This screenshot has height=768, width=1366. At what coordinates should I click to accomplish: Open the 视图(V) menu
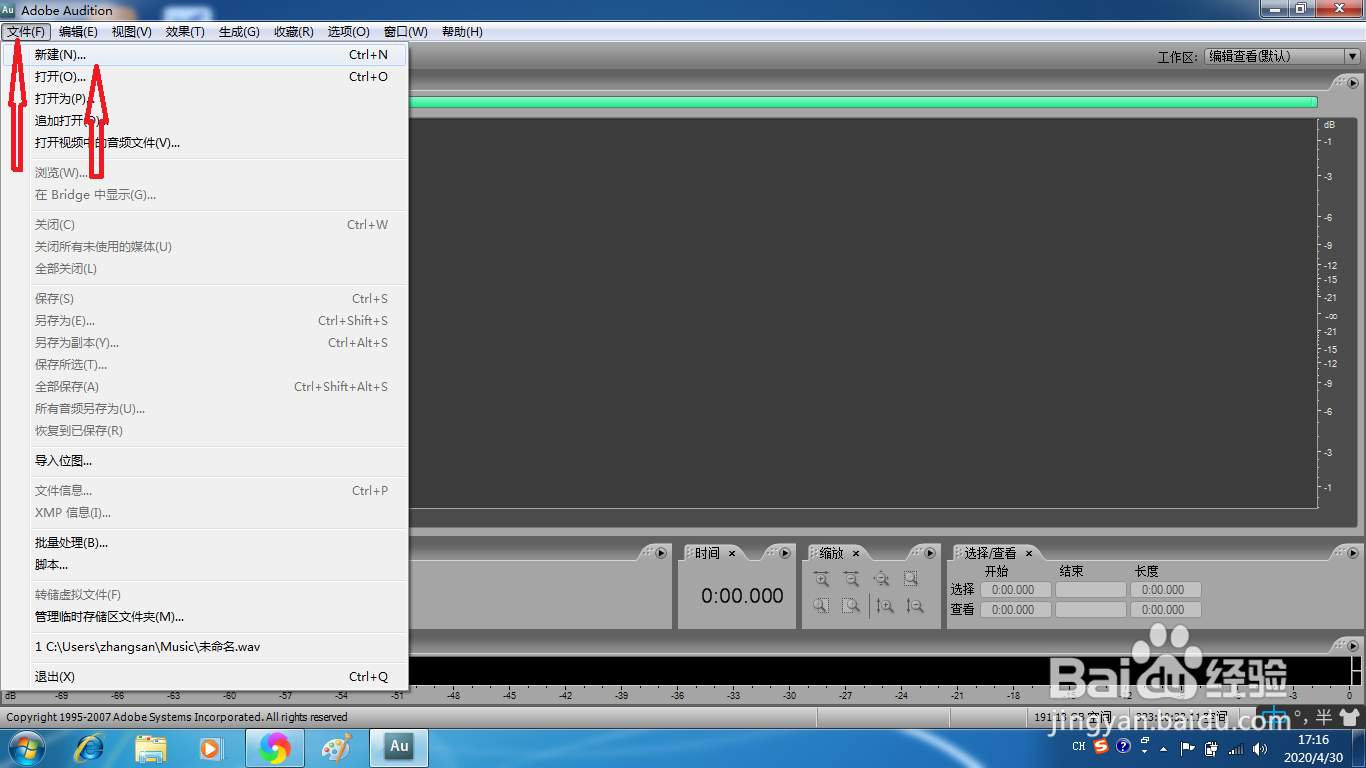(131, 32)
